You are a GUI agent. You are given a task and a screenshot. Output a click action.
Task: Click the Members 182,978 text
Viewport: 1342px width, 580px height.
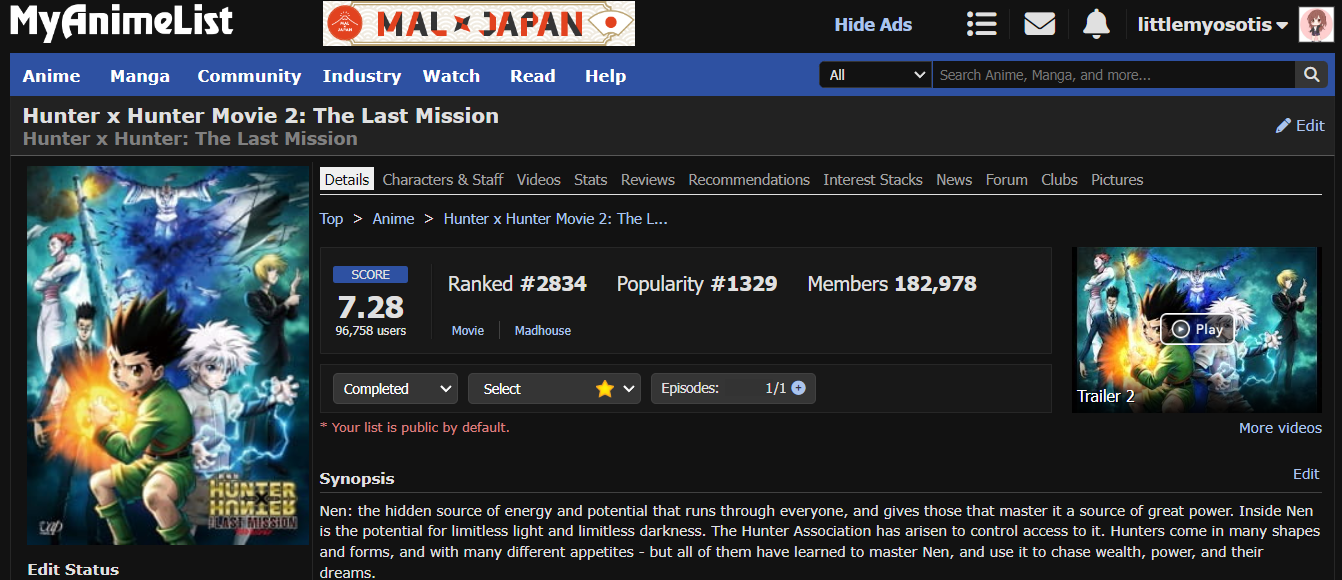coord(892,284)
